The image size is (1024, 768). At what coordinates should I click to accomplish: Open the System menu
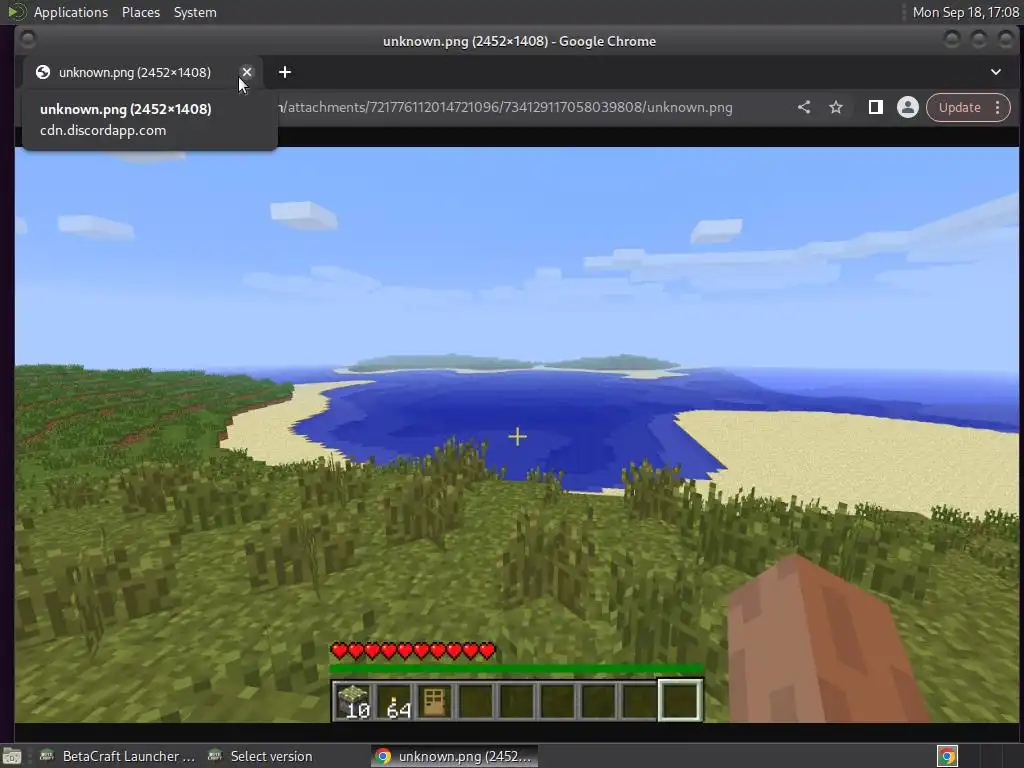pyautogui.click(x=195, y=12)
